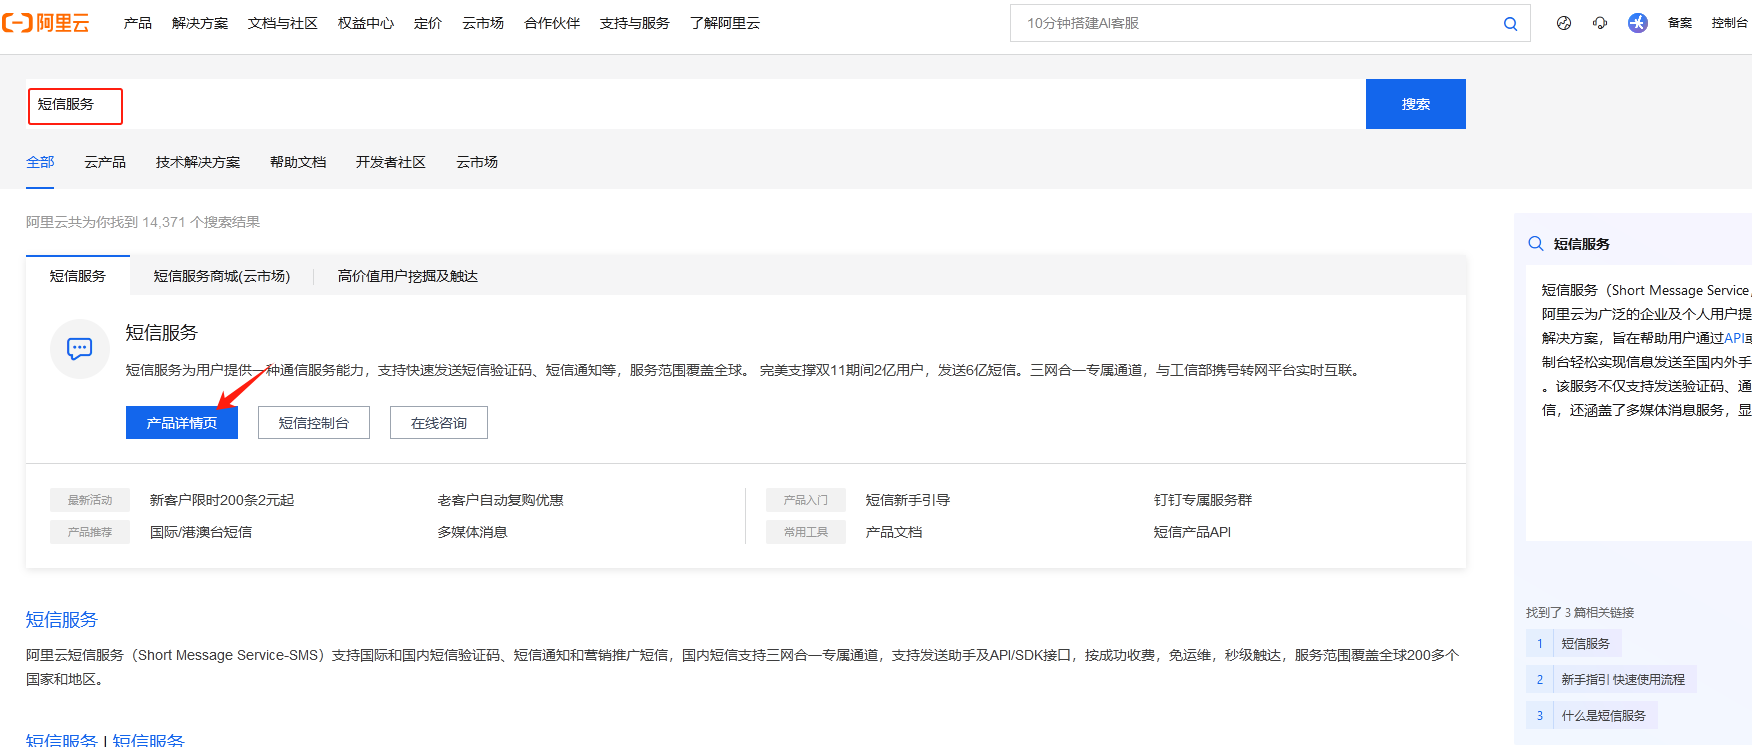Click the 短信服务 heading in product card
This screenshot has height=747, width=1752.
point(162,333)
